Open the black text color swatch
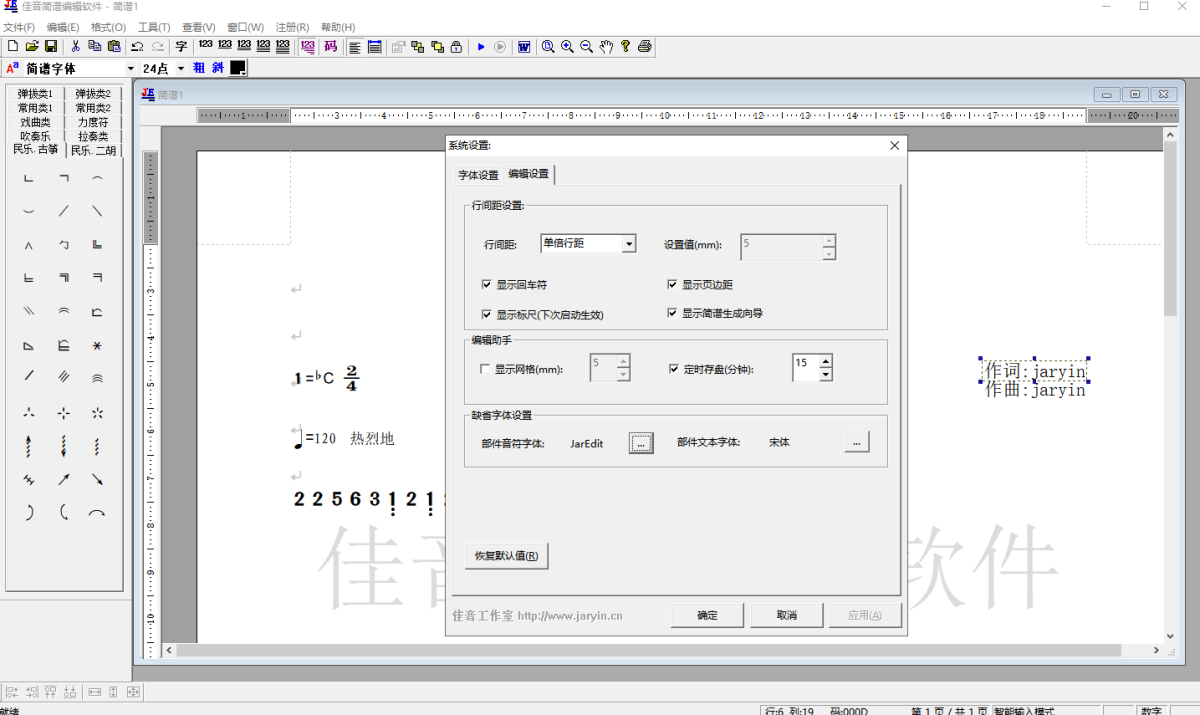 [x=238, y=68]
